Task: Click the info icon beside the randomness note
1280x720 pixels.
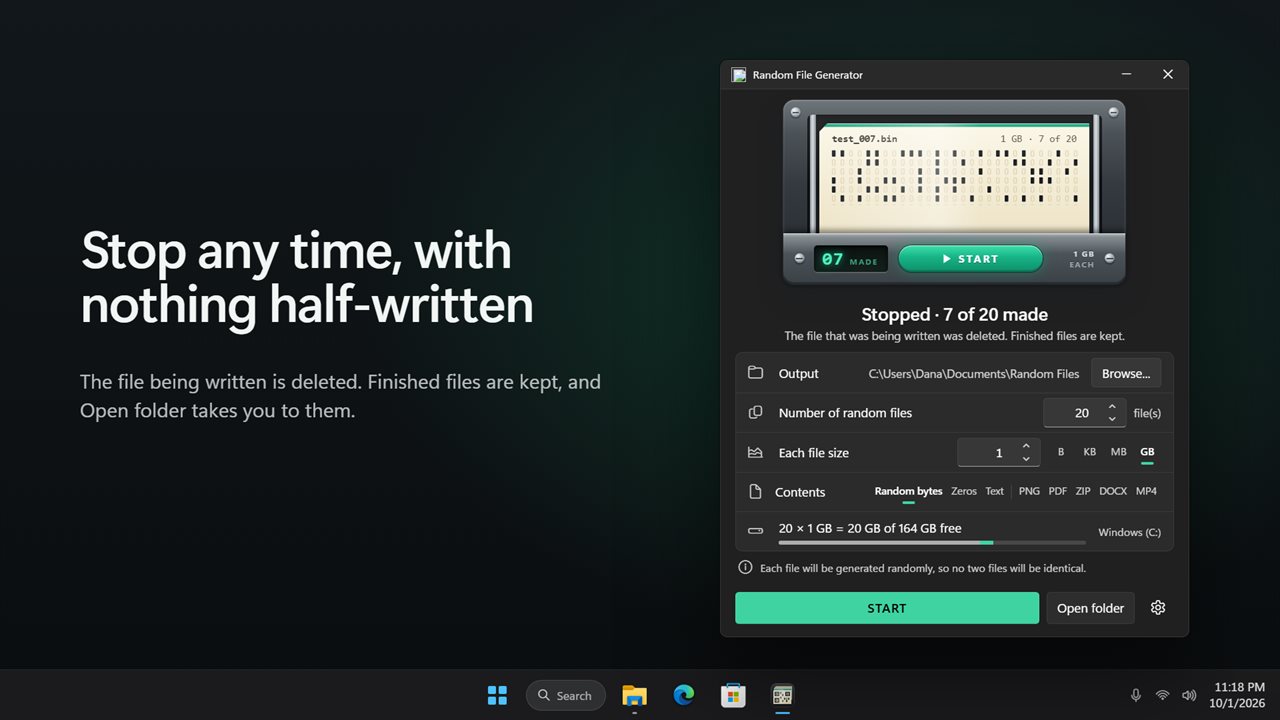Action: (x=745, y=567)
